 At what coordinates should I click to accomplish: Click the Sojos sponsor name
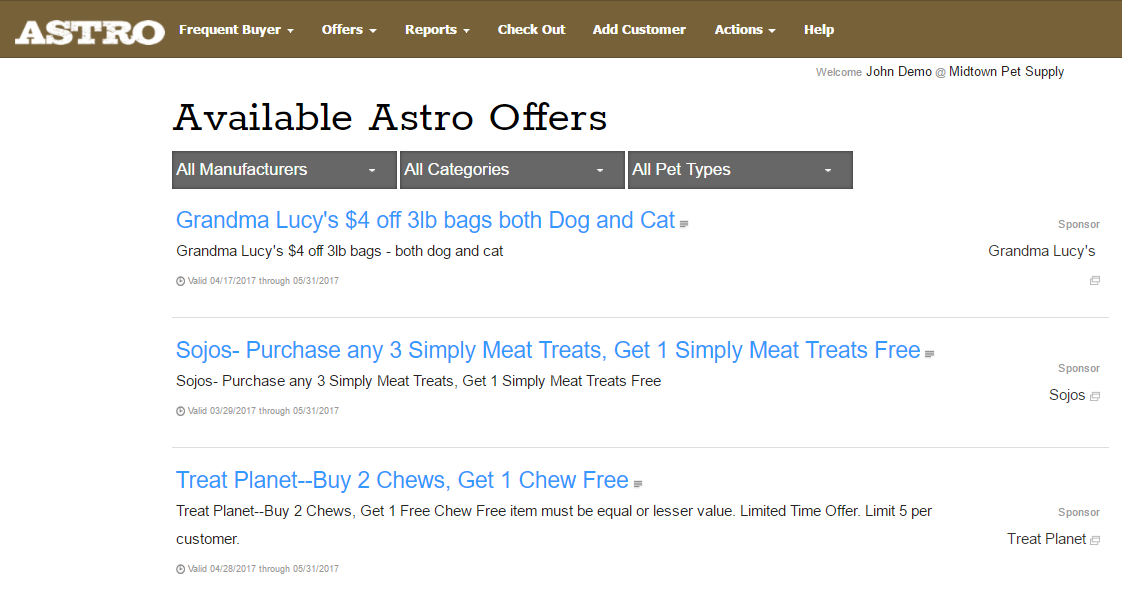coord(1067,395)
